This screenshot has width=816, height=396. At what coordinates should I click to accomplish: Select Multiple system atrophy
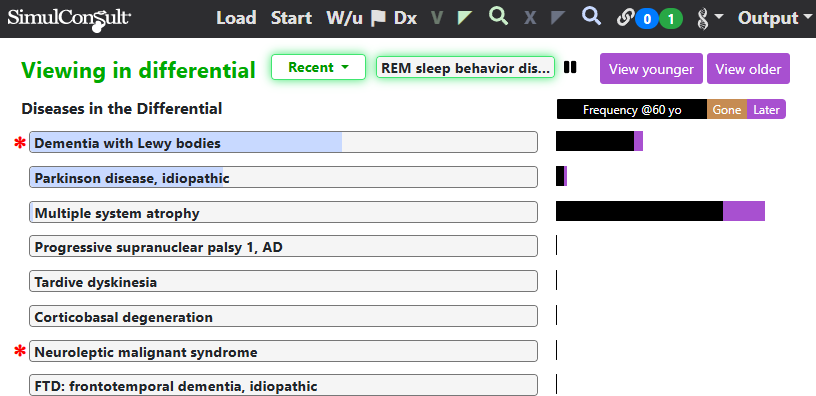tap(283, 212)
